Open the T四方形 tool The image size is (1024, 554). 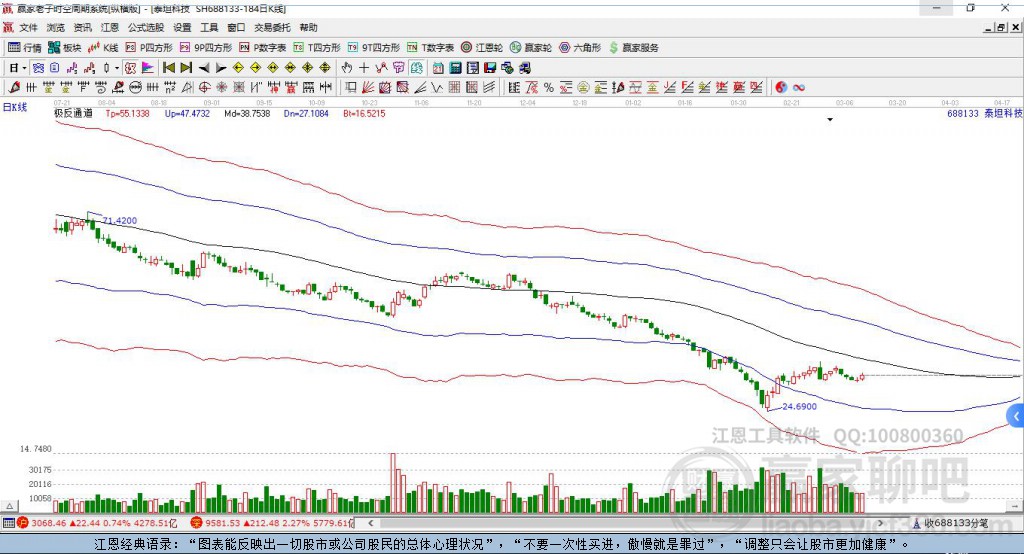[317, 48]
